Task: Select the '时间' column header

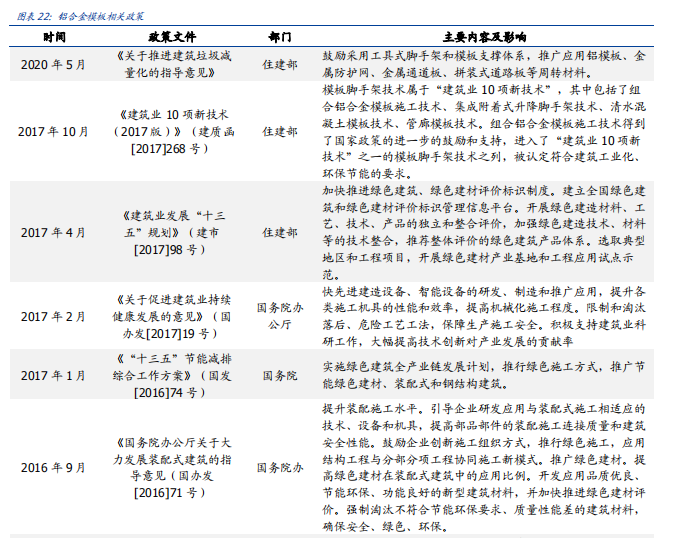Action: [x=54, y=35]
